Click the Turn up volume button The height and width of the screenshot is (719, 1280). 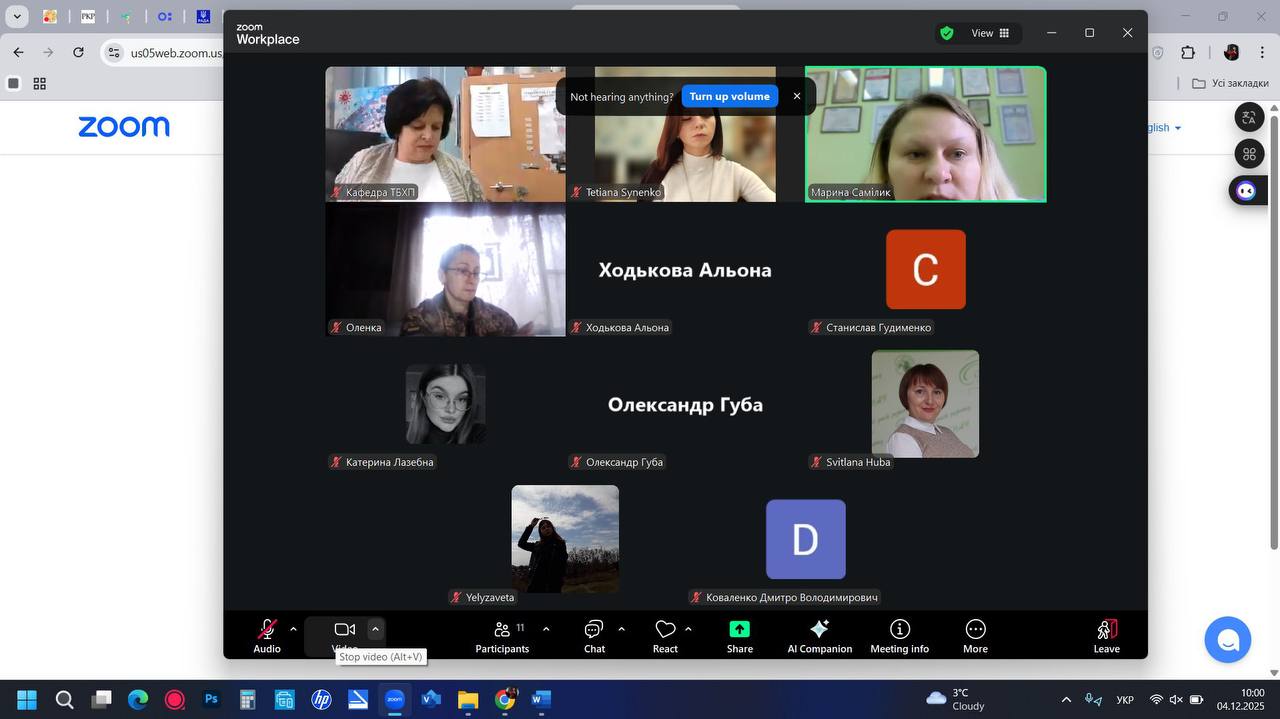click(729, 97)
